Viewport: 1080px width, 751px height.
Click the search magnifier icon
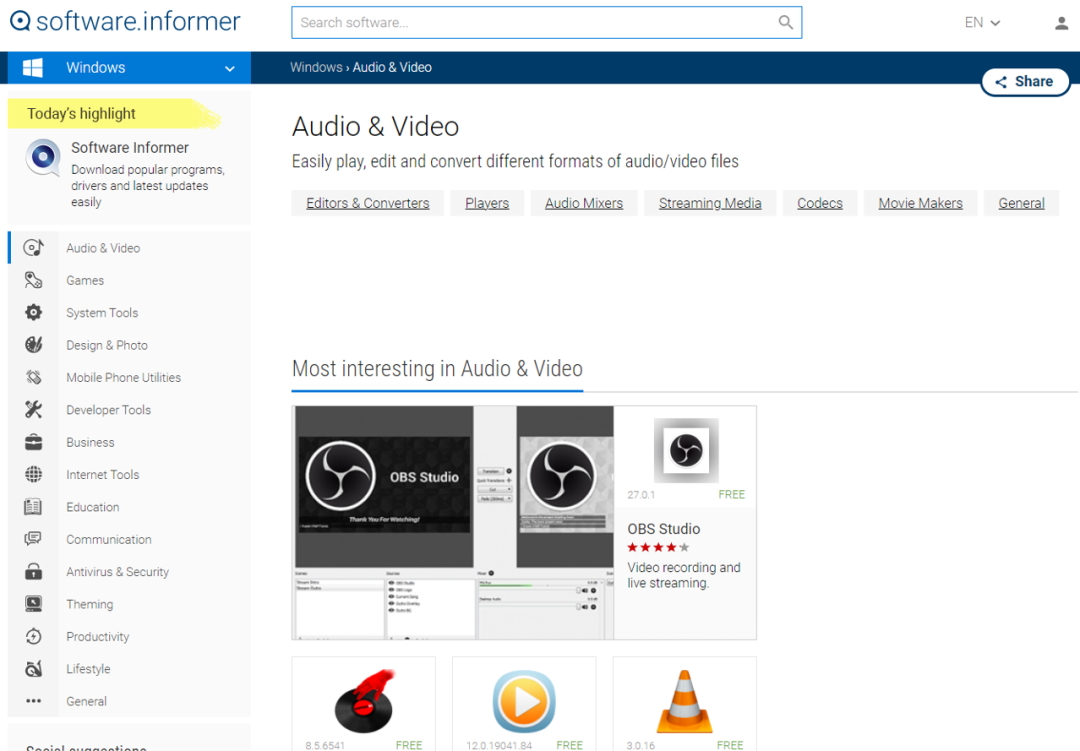point(786,22)
